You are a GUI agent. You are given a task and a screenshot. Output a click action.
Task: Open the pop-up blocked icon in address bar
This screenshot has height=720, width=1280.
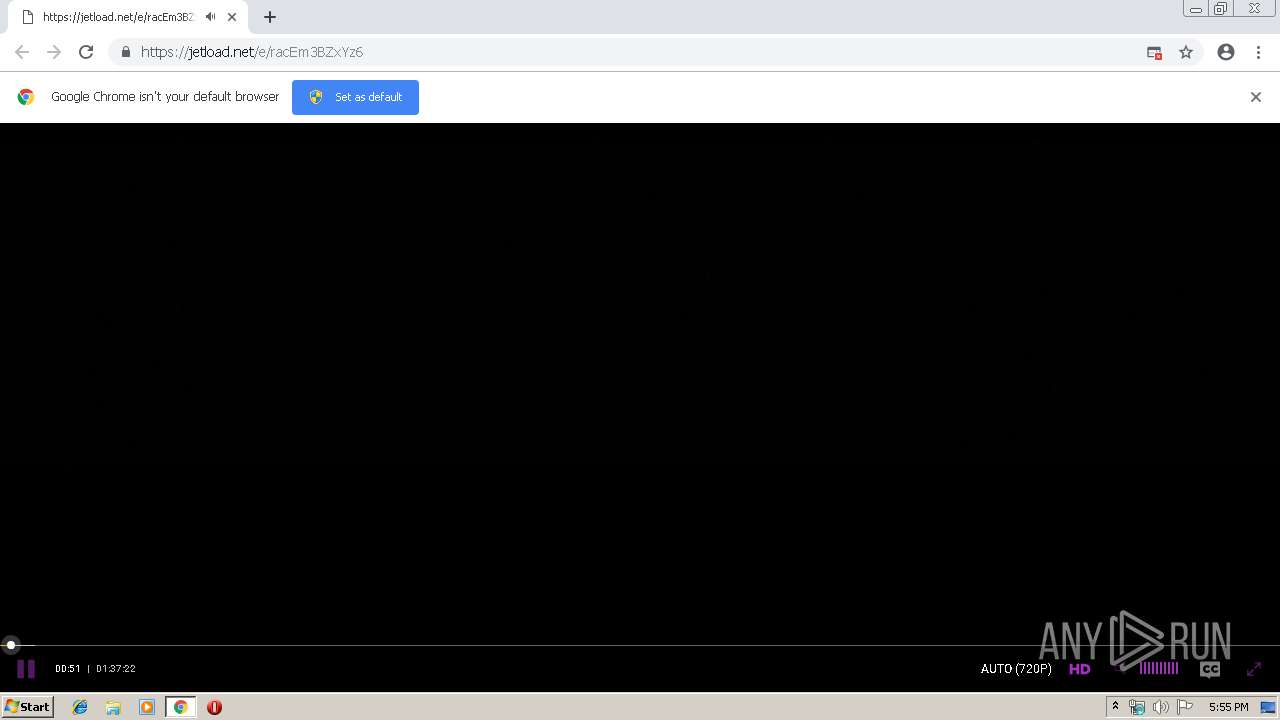pyautogui.click(x=1154, y=52)
